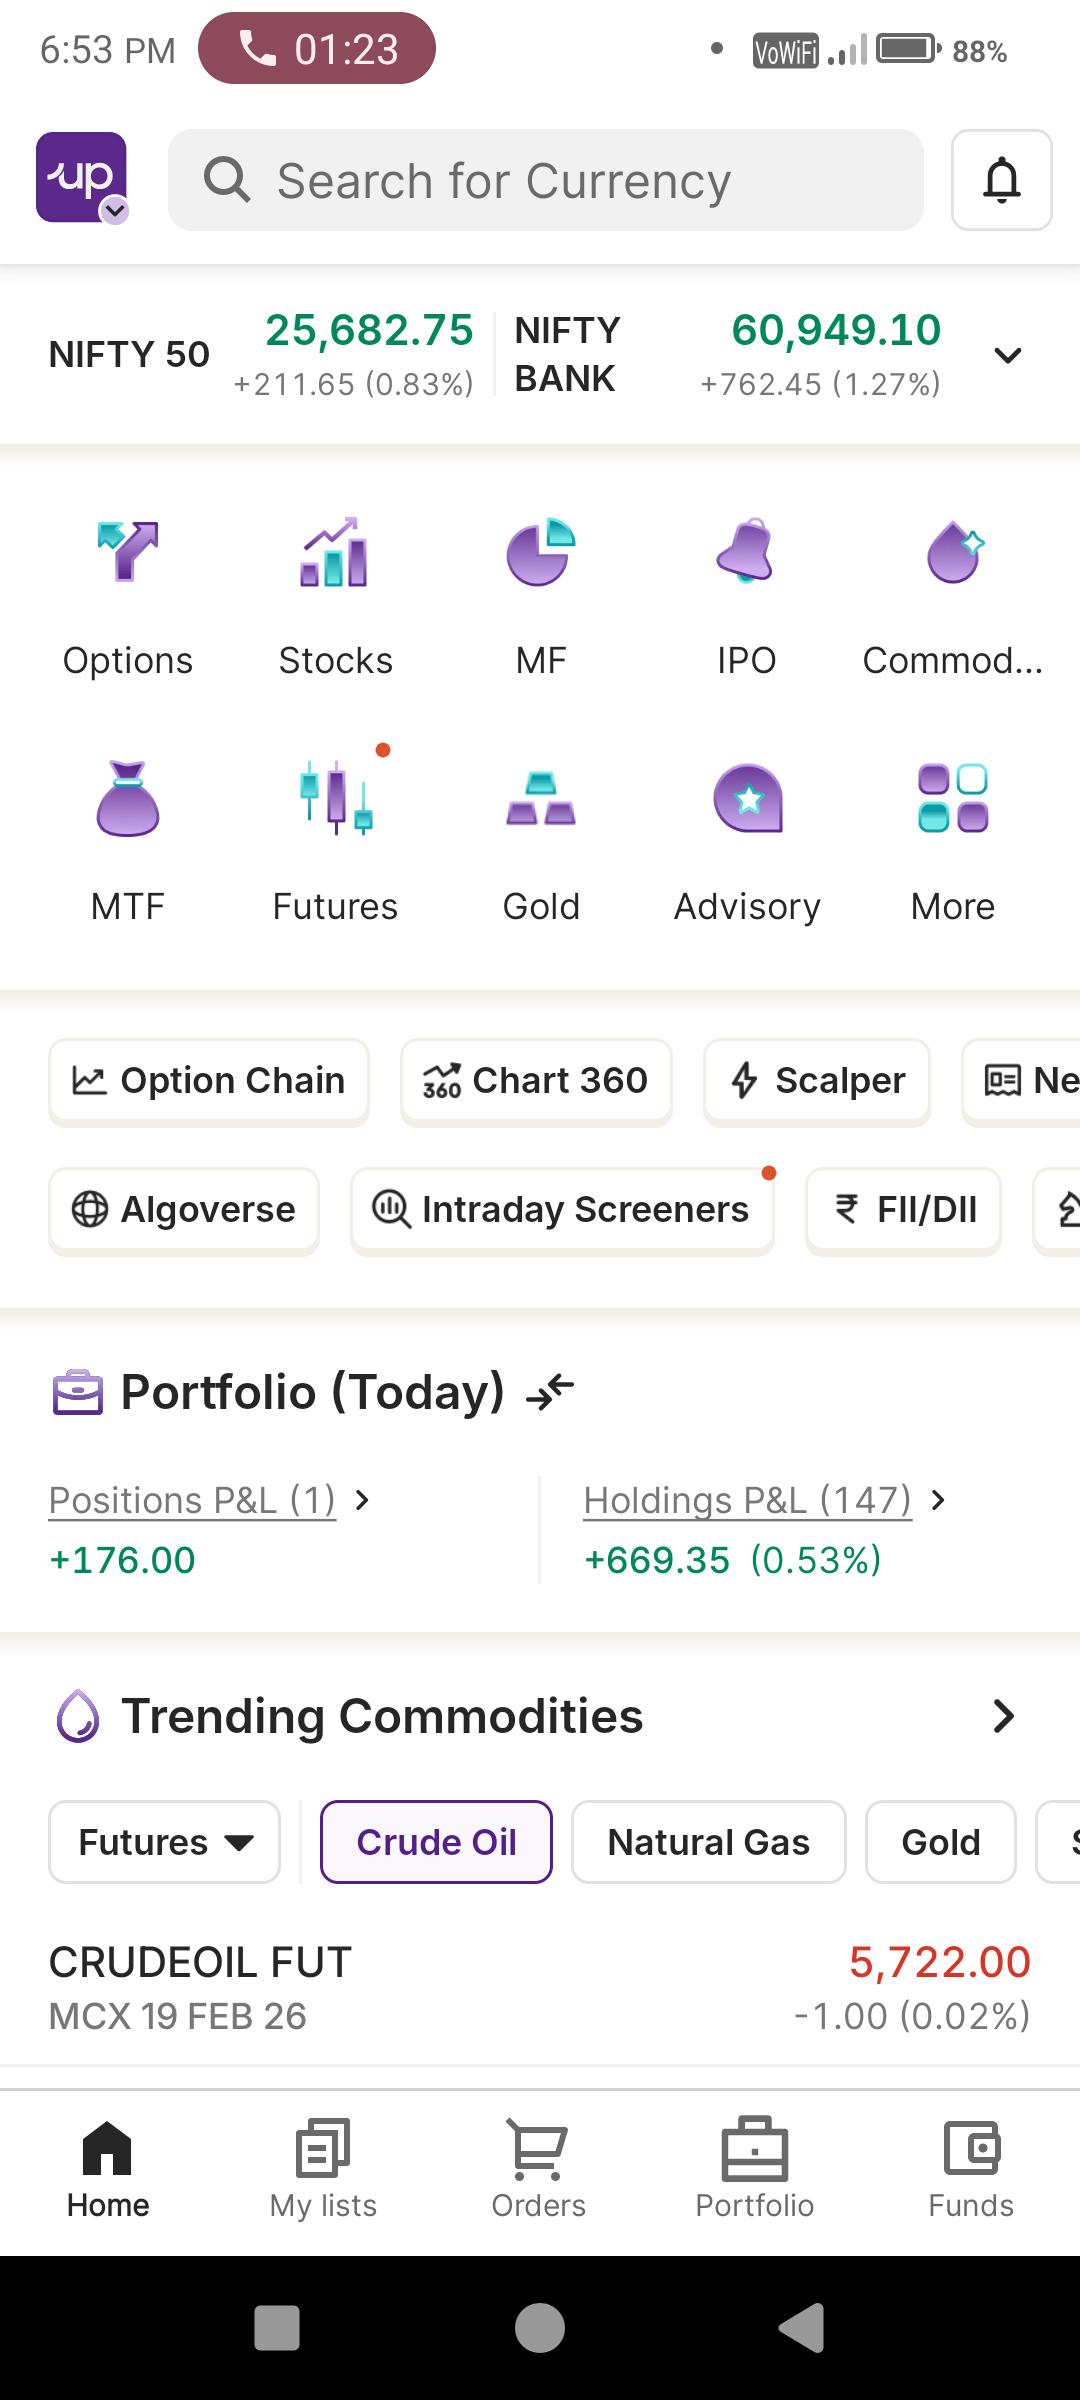Tap the IPO bell icon
This screenshot has height=2400, width=1080.
pos(746,552)
